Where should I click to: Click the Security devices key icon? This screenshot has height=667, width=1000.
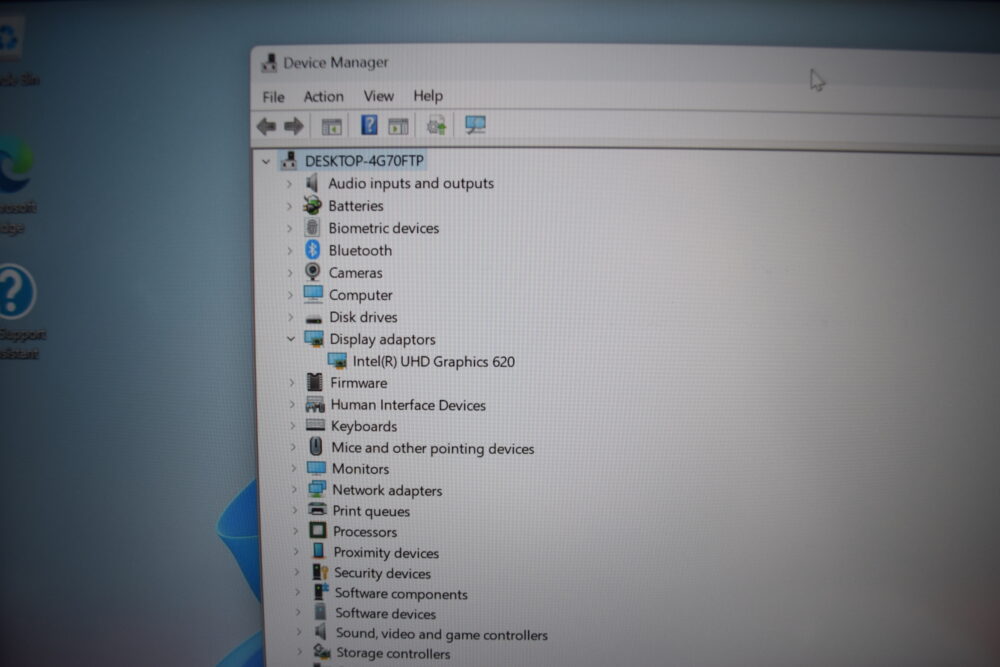(x=320, y=572)
